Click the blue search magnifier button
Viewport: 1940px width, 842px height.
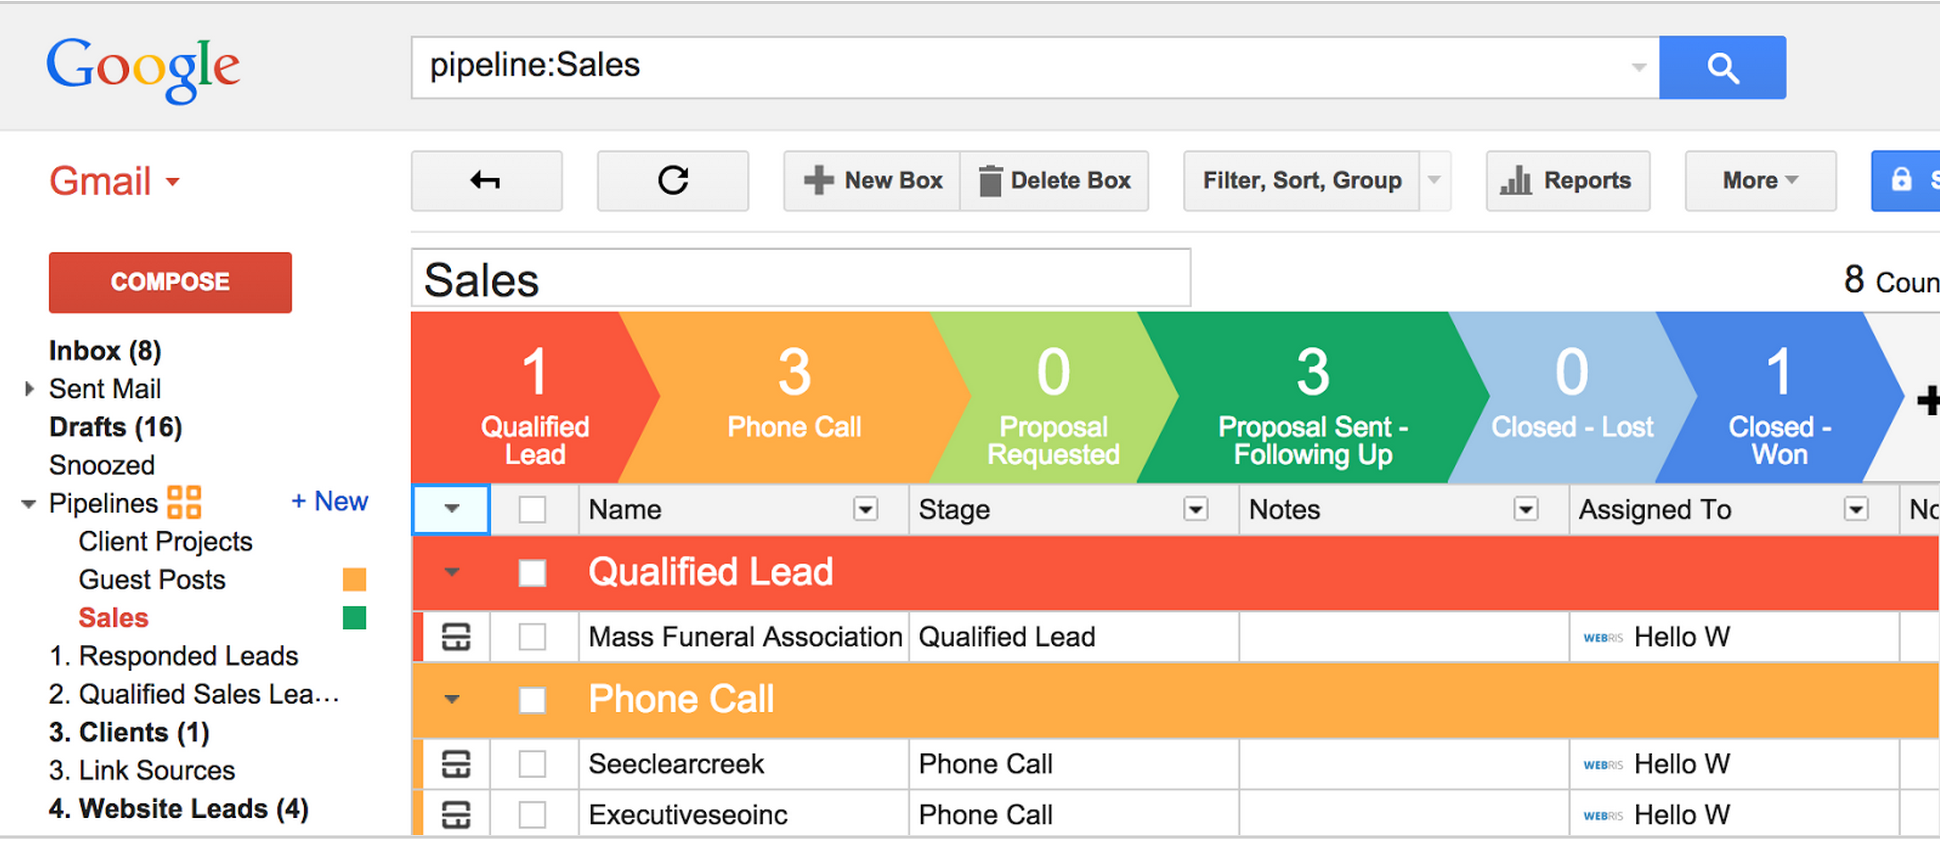point(1721,68)
